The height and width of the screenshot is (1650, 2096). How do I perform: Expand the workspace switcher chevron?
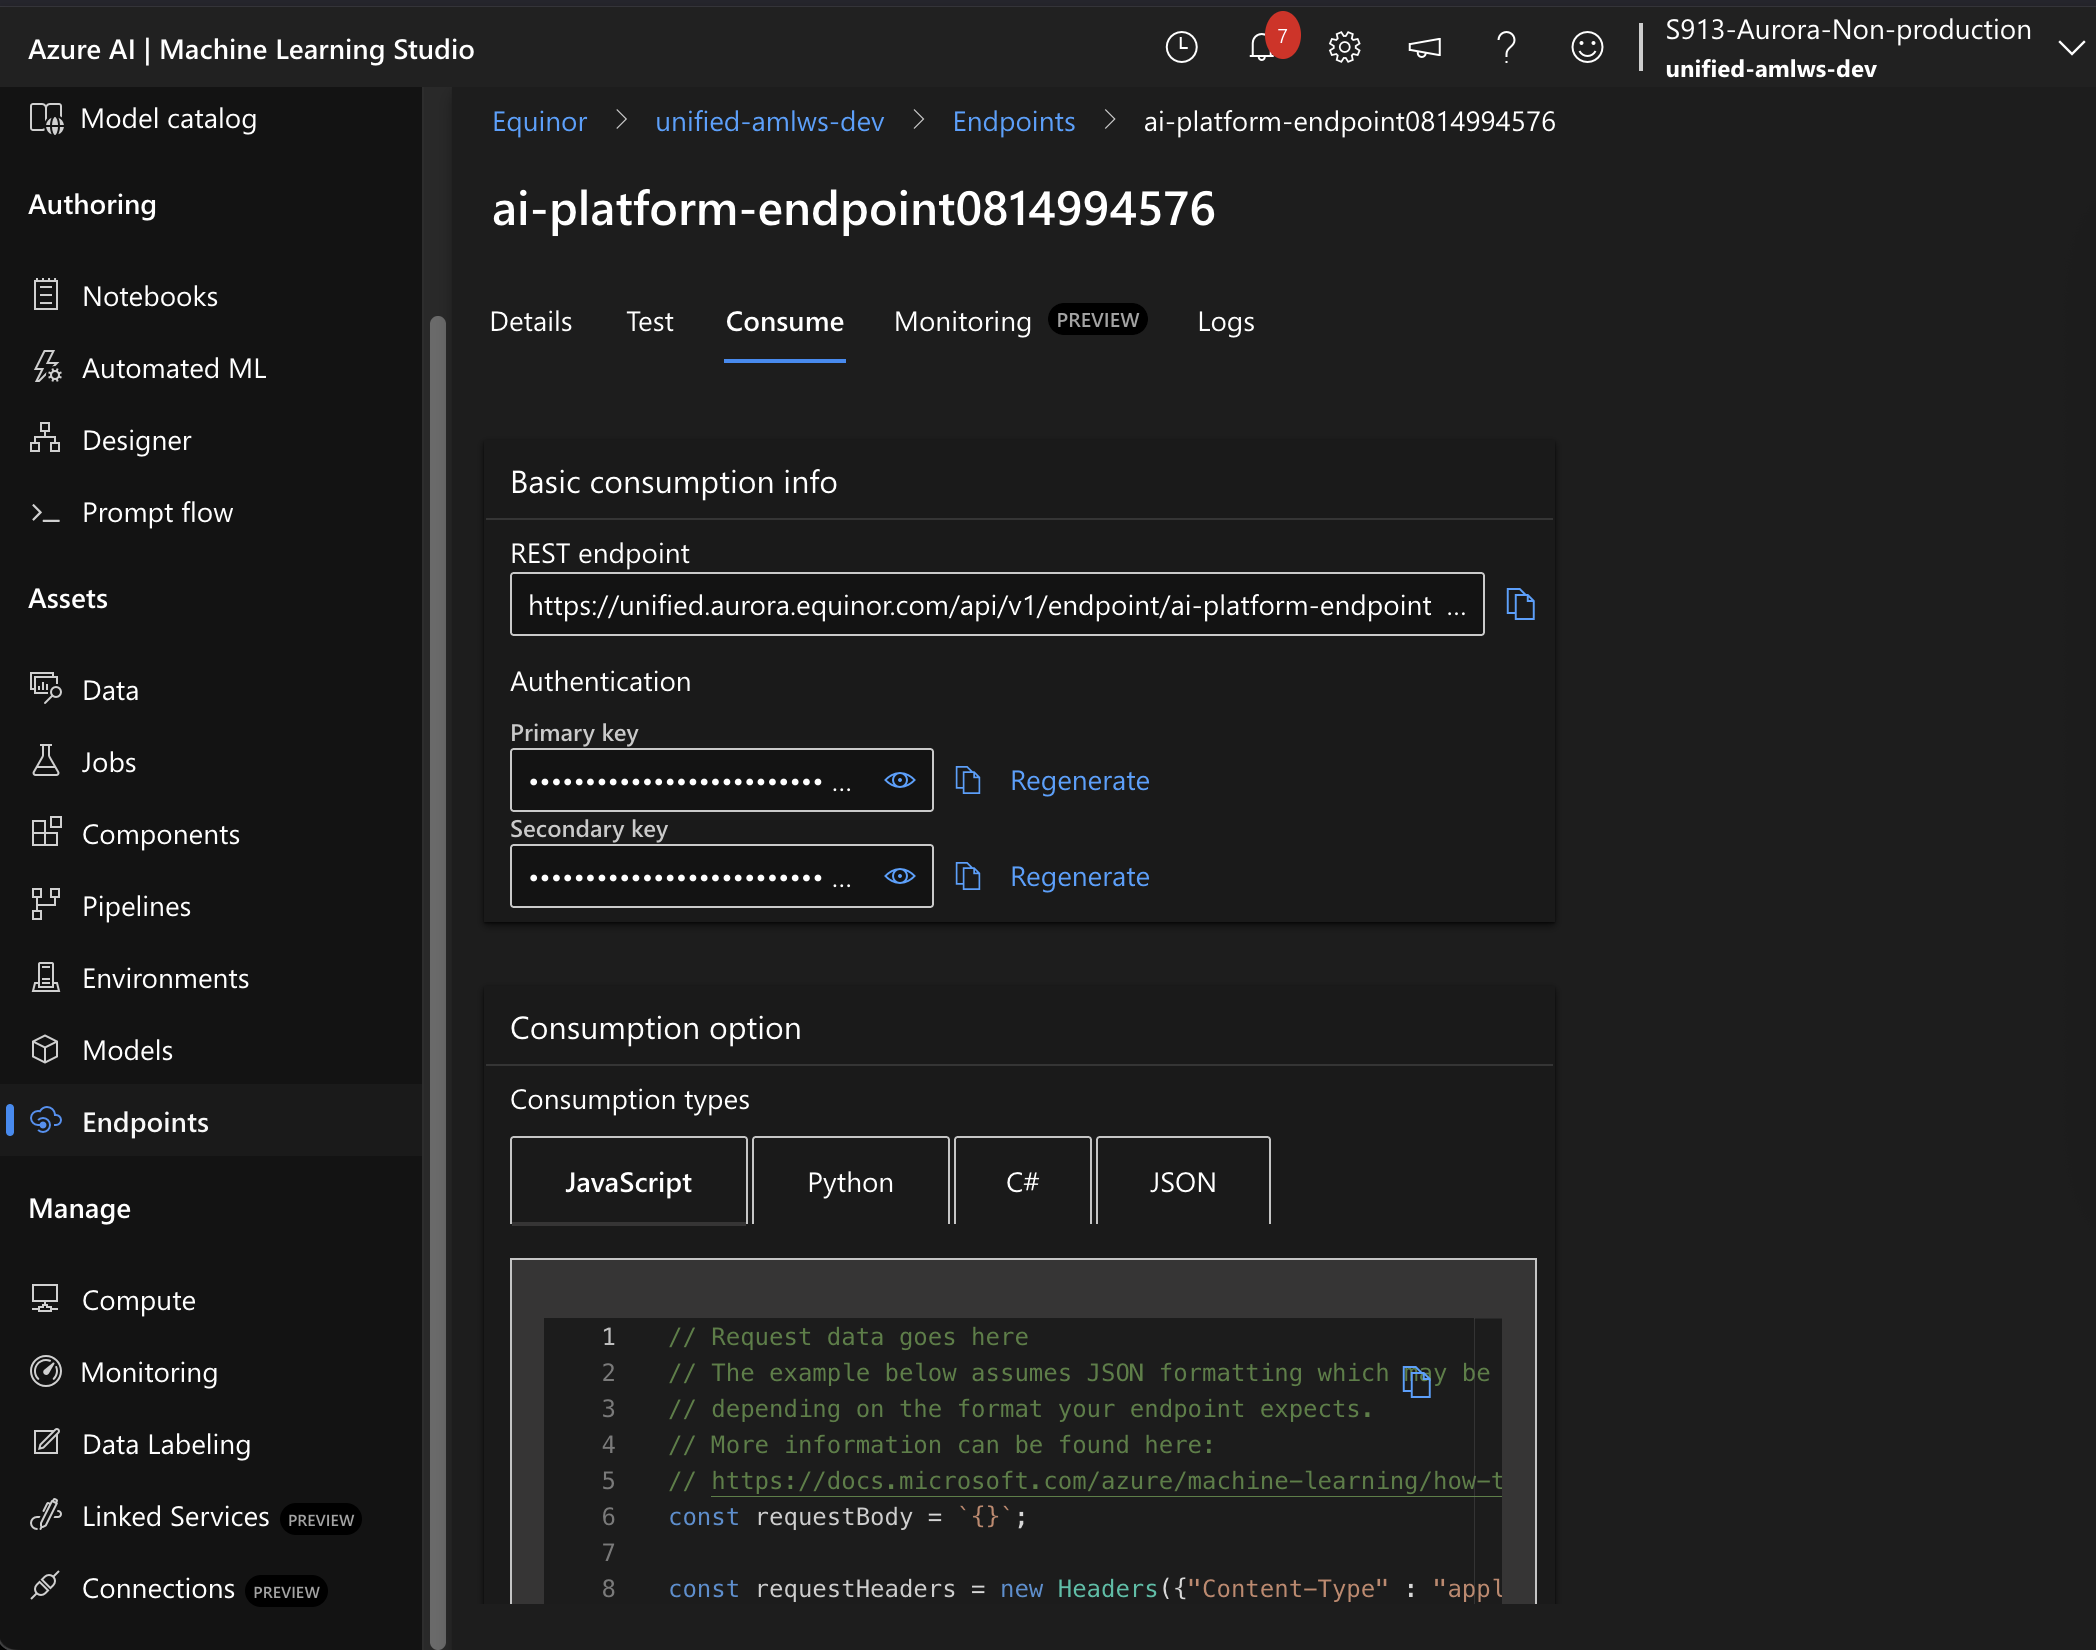2071,48
